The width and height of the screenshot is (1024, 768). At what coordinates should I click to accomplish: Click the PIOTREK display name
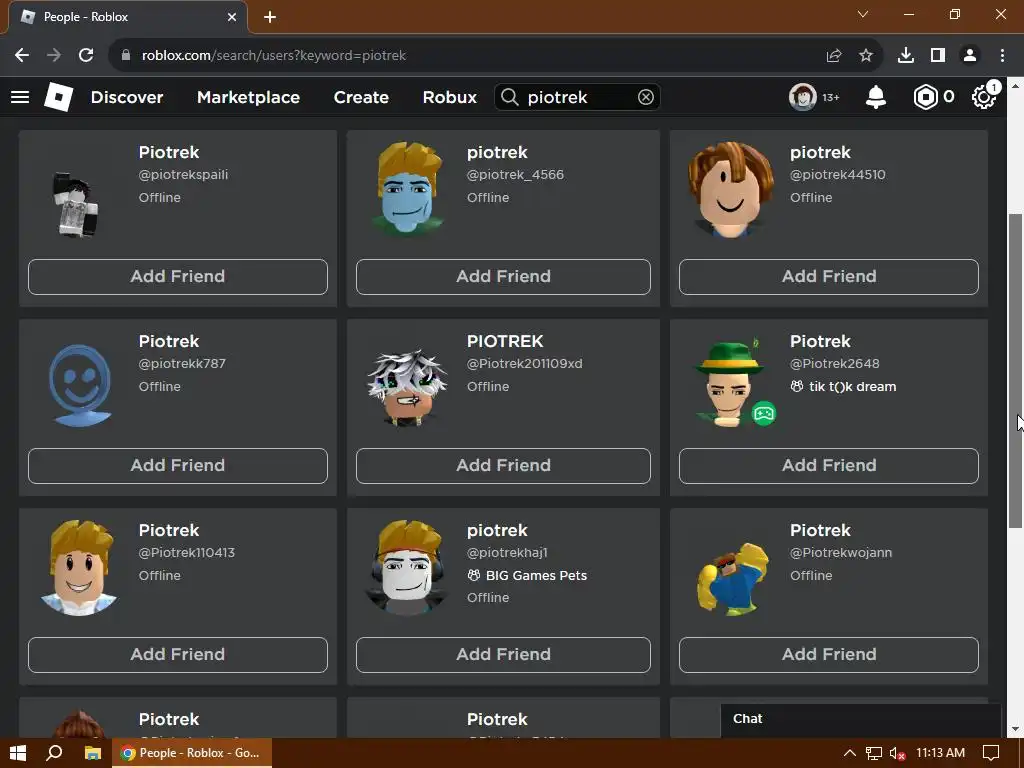coord(505,342)
